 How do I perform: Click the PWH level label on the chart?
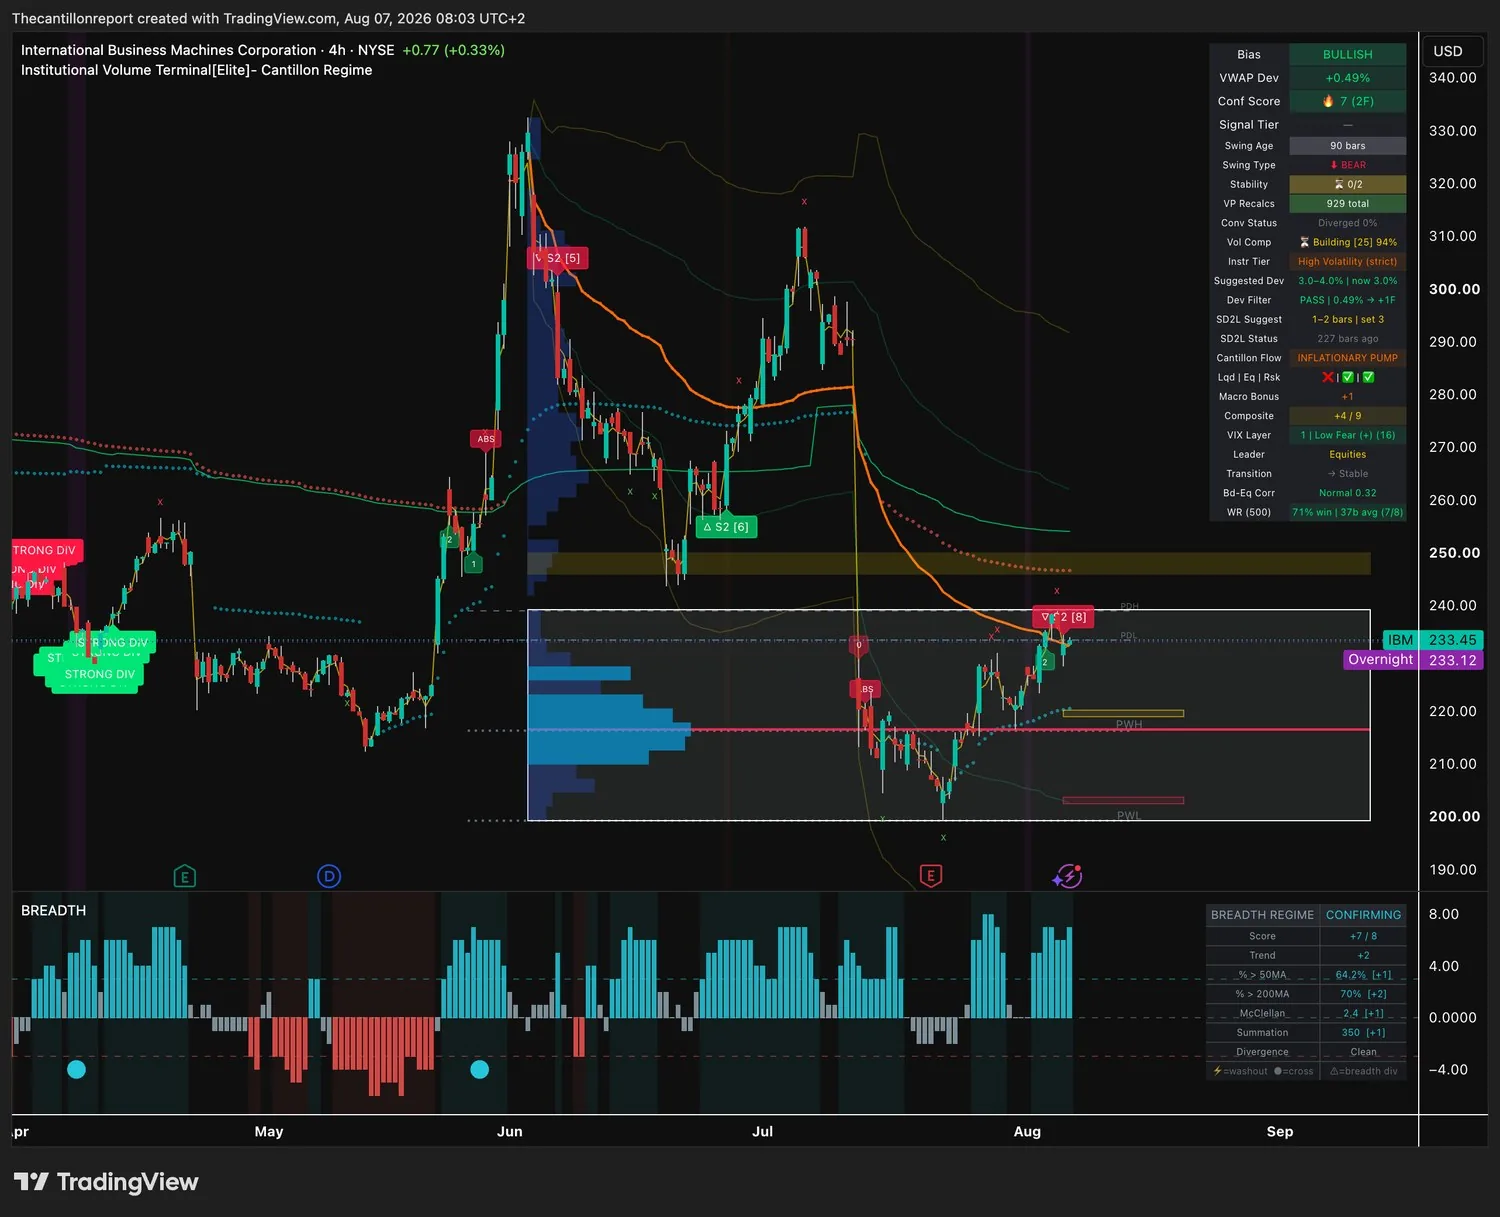(1129, 725)
